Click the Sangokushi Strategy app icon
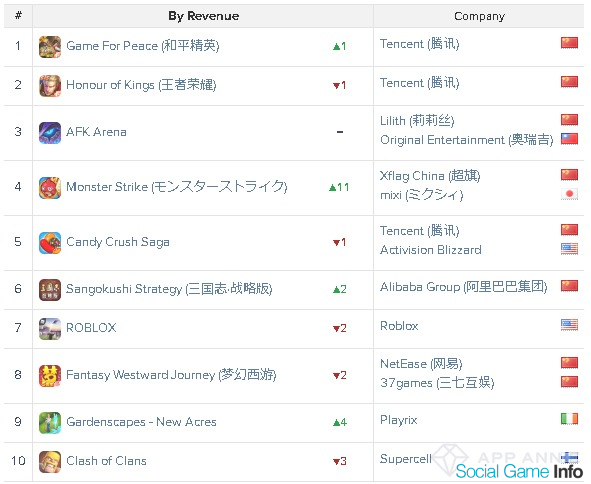 click(50, 289)
